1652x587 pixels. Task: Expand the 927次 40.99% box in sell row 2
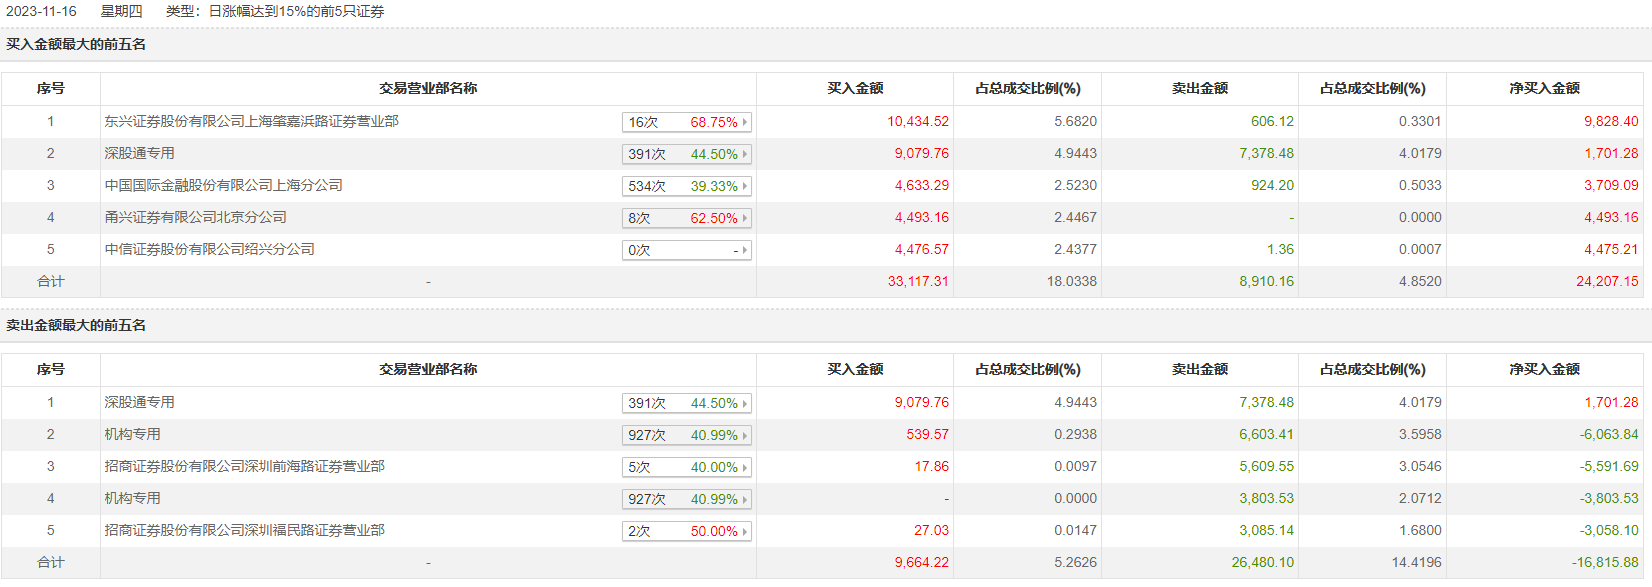pos(686,435)
